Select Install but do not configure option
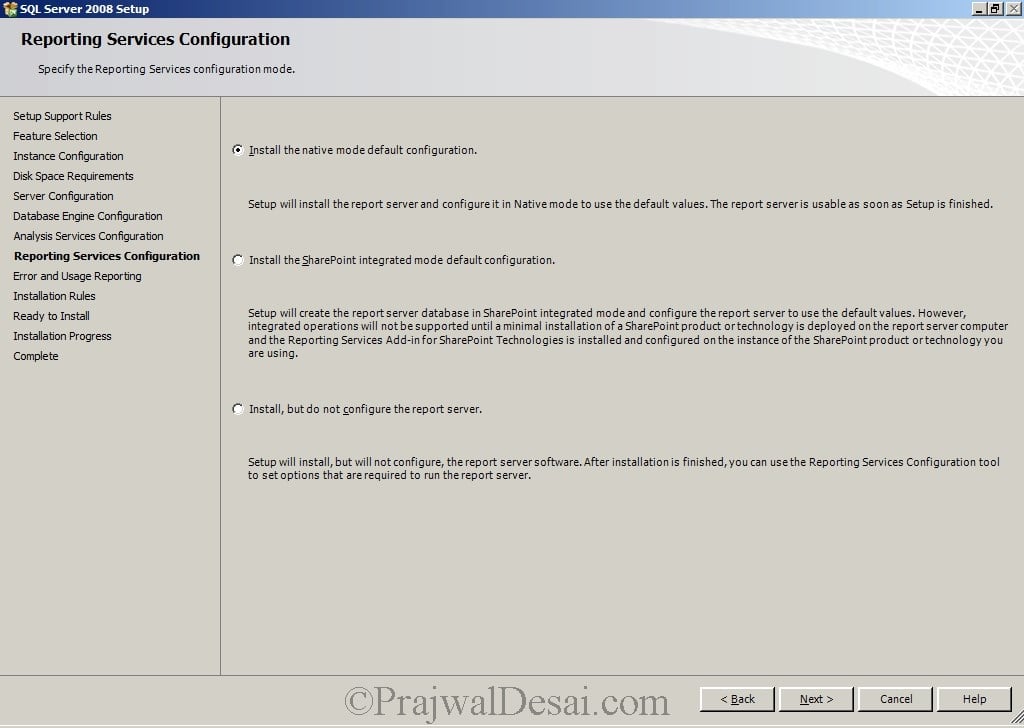The height and width of the screenshot is (728, 1024). coord(238,409)
